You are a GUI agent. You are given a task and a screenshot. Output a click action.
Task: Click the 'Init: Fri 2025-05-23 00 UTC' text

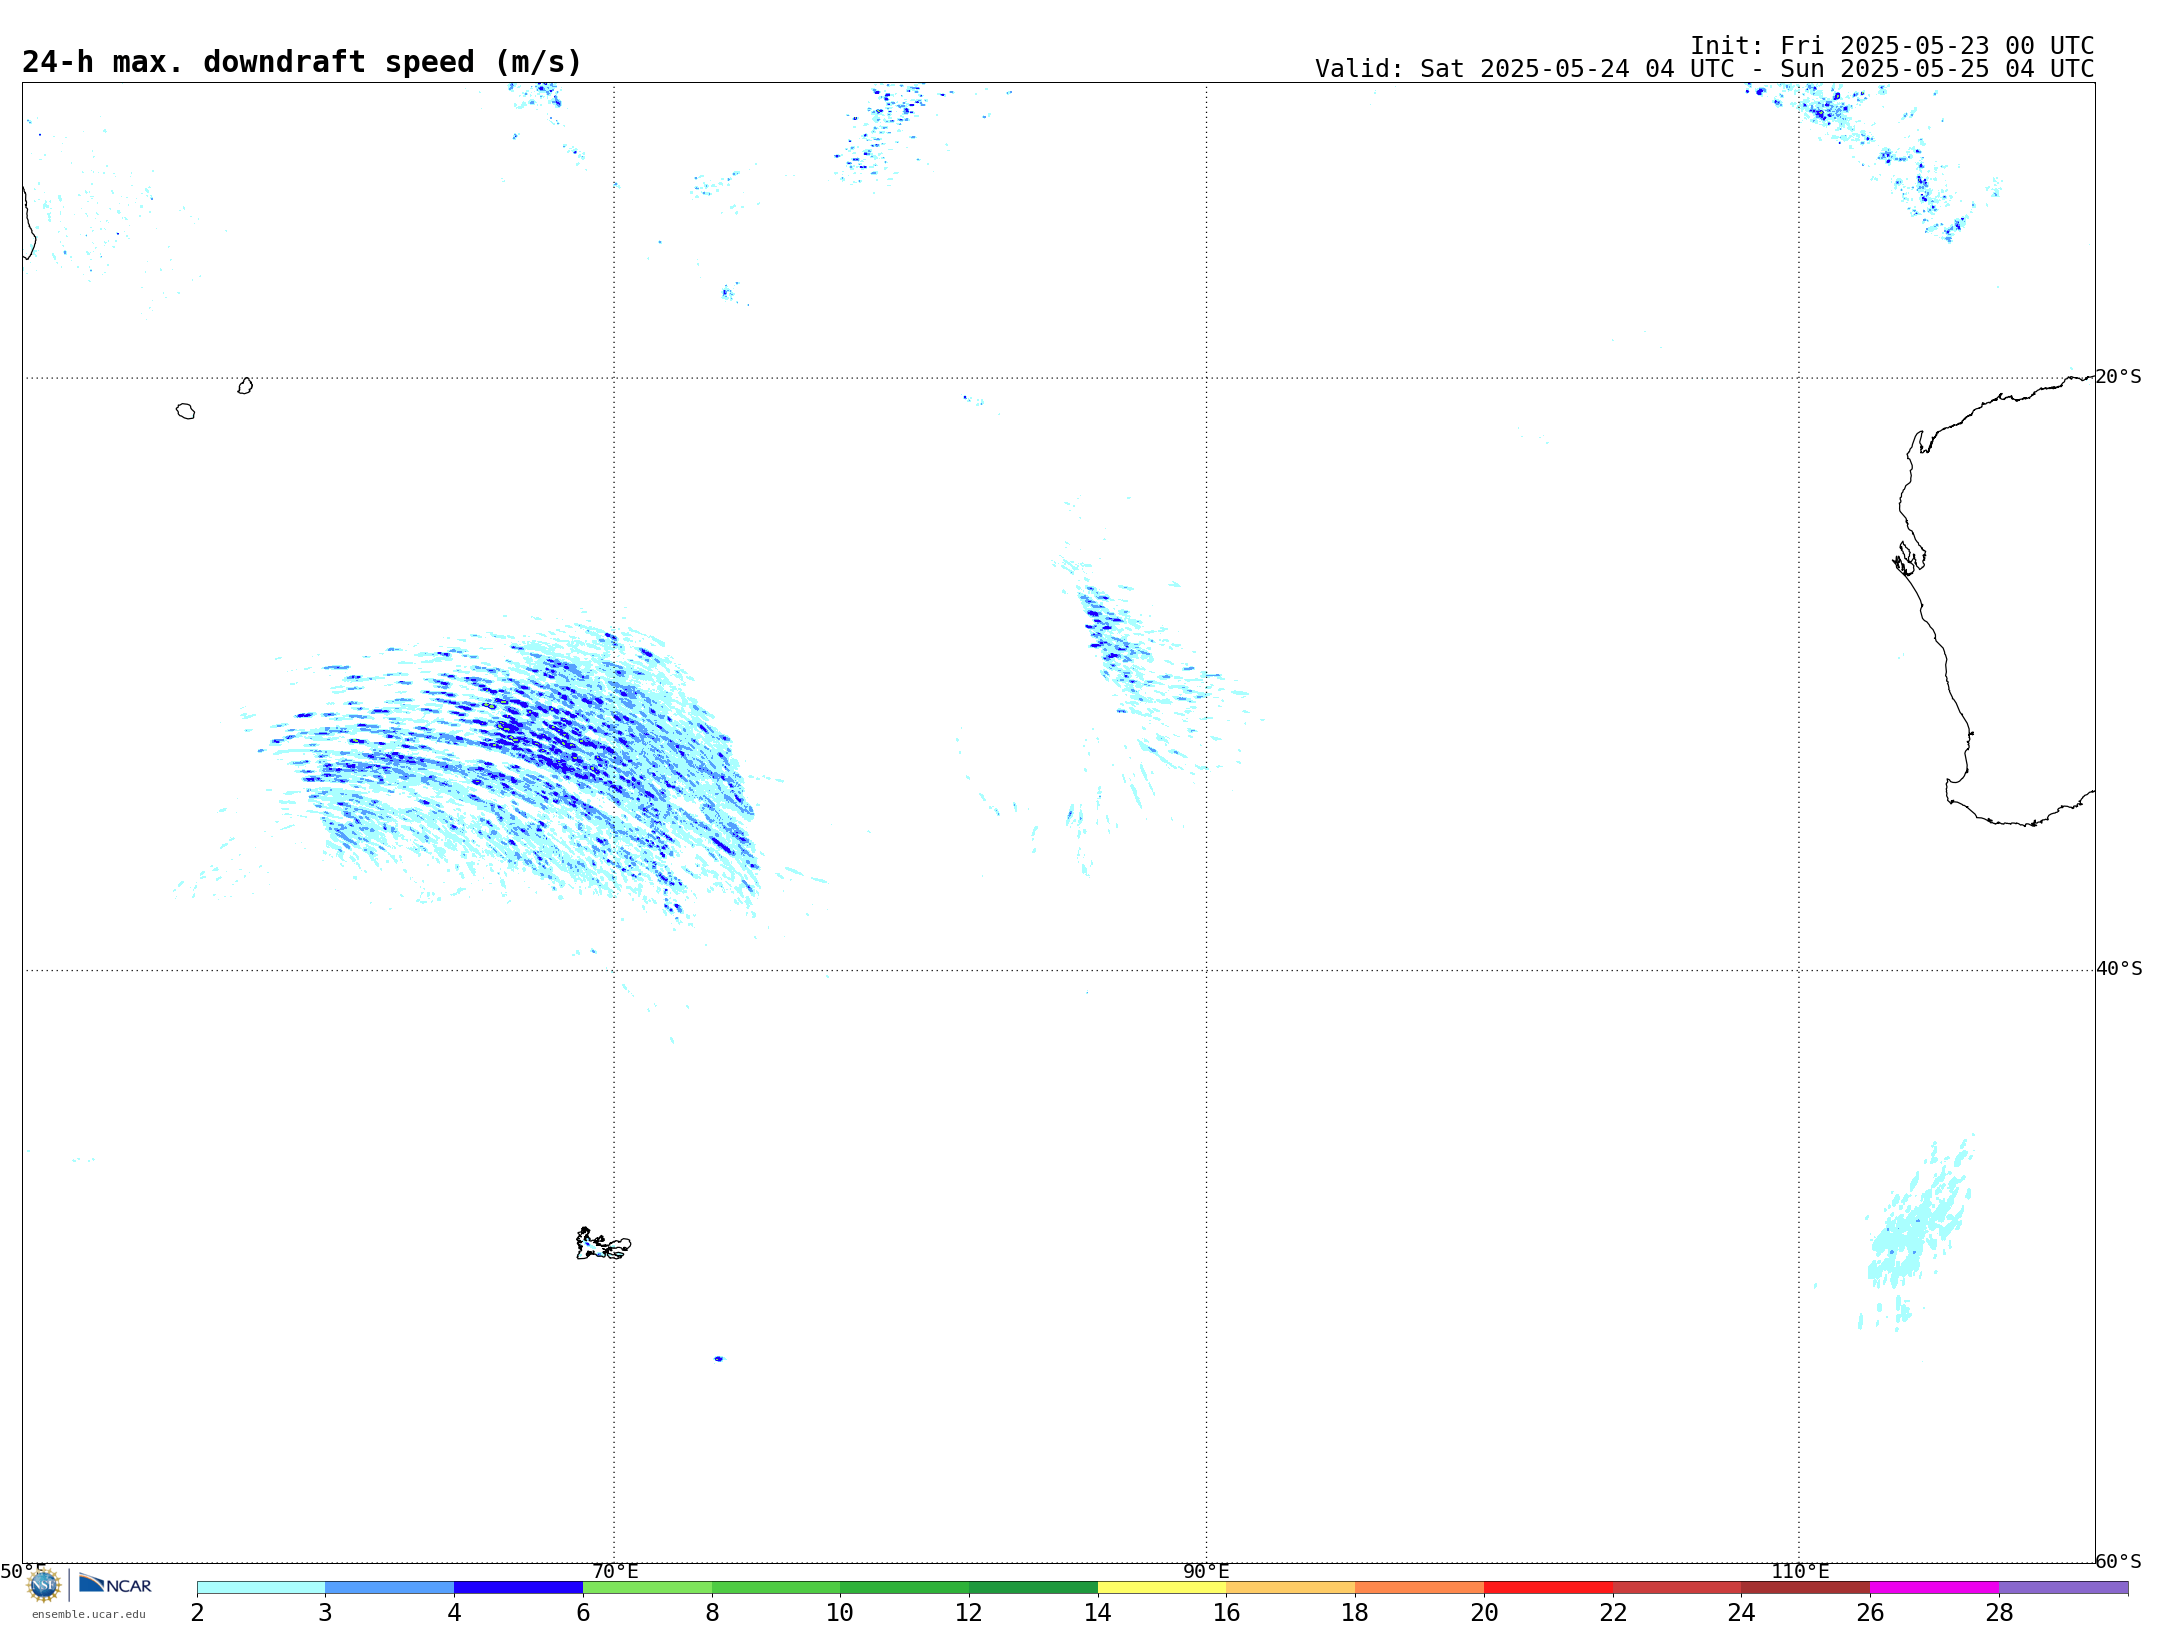1892,46
